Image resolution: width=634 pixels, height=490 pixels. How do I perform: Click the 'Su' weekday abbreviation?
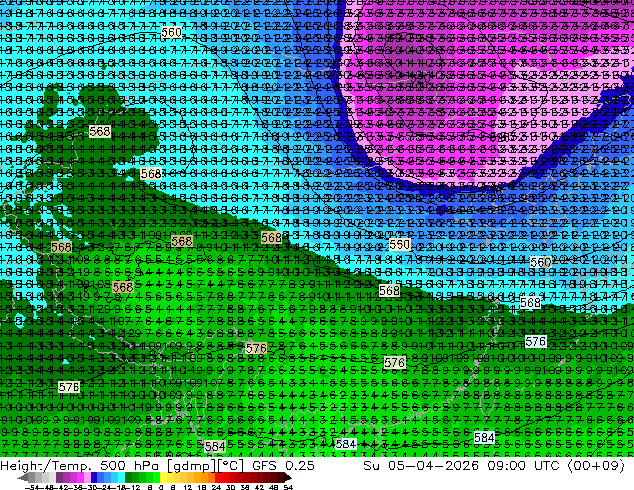point(372,465)
